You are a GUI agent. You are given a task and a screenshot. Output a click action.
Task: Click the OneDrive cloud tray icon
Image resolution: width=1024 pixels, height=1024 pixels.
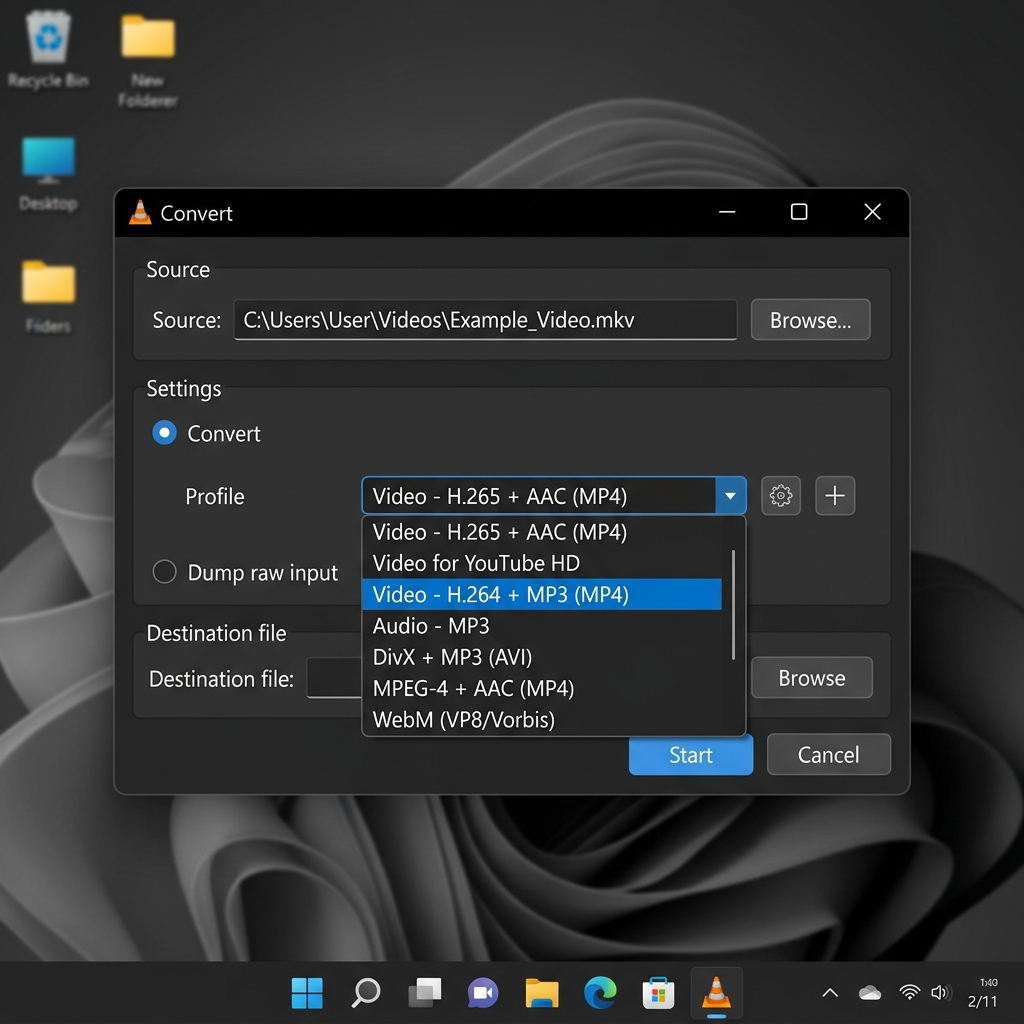(x=869, y=993)
